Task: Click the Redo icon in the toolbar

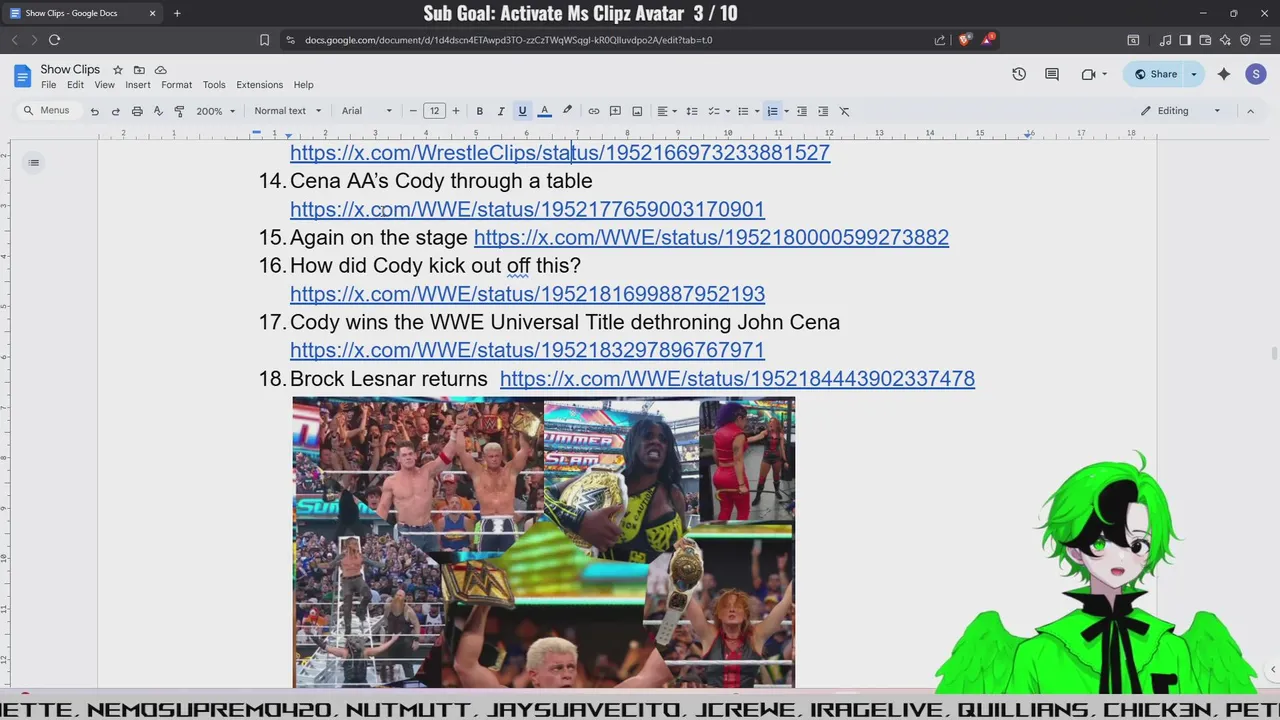Action: [x=115, y=111]
